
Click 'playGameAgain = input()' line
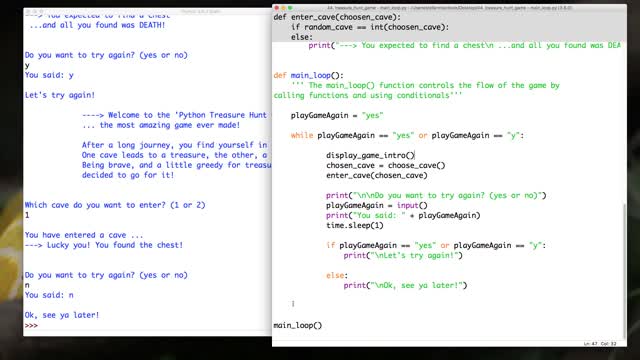point(377,205)
